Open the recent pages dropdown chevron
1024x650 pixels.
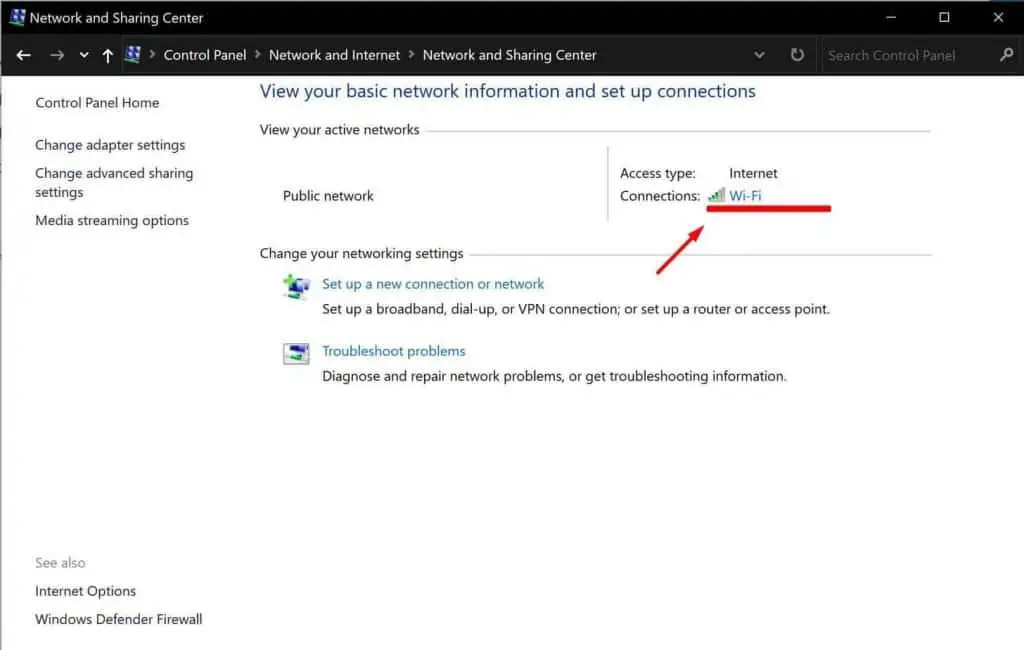point(83,55)
